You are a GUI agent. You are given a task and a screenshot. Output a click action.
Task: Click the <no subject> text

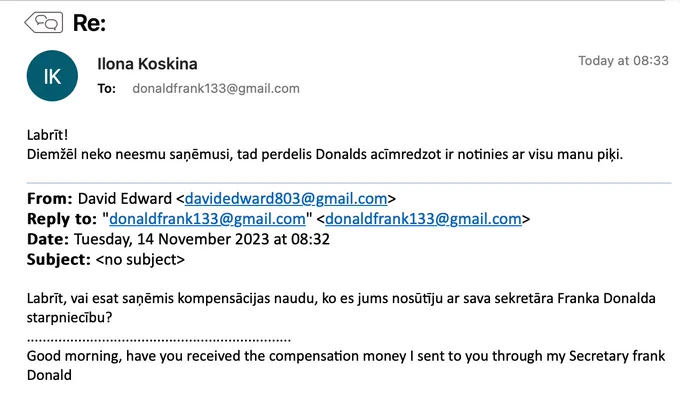click(x=140, y=259)
